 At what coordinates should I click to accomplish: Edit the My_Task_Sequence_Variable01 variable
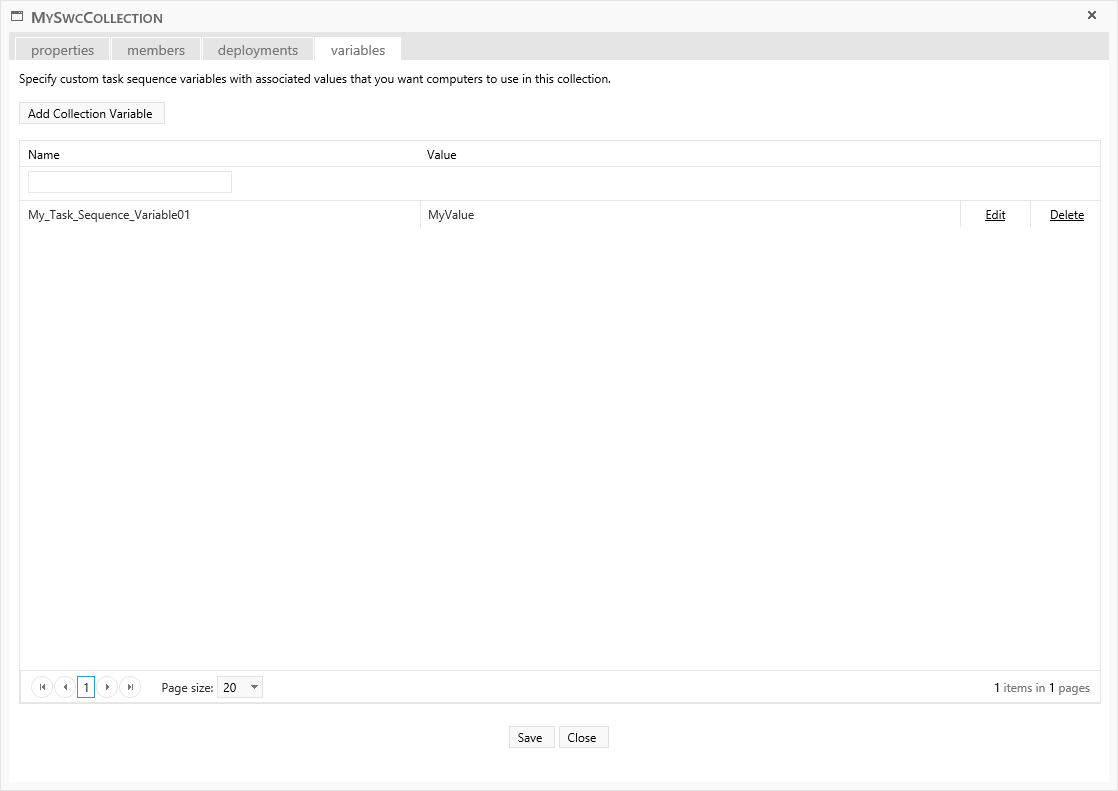[x=995, y=215]
